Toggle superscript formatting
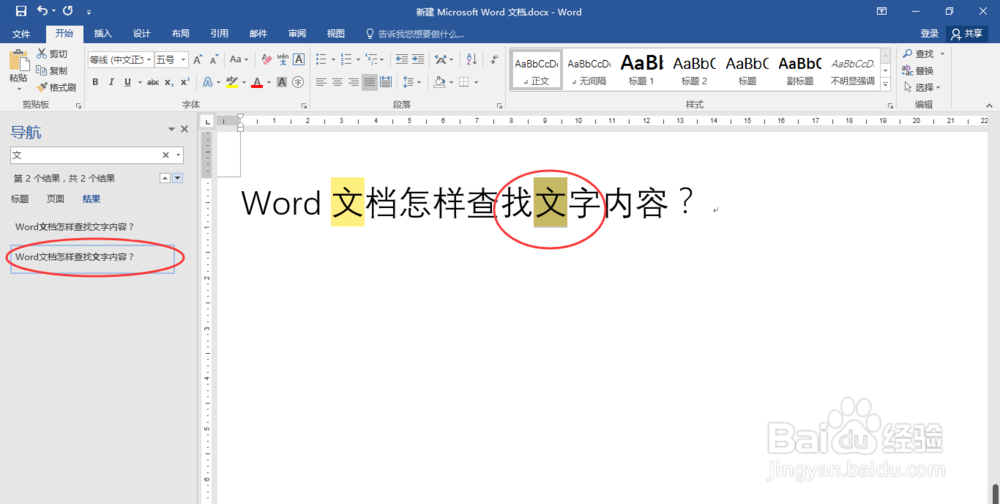The width and height of the screenshot is (1000, 504). pyautogui.click(x=185, y=82)
